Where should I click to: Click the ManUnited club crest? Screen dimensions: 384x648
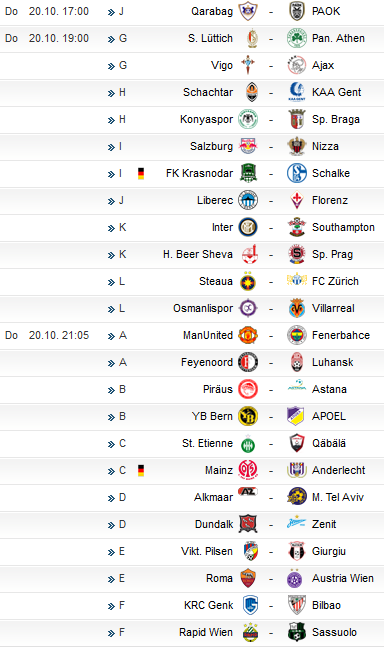click(x=248, y=335)
